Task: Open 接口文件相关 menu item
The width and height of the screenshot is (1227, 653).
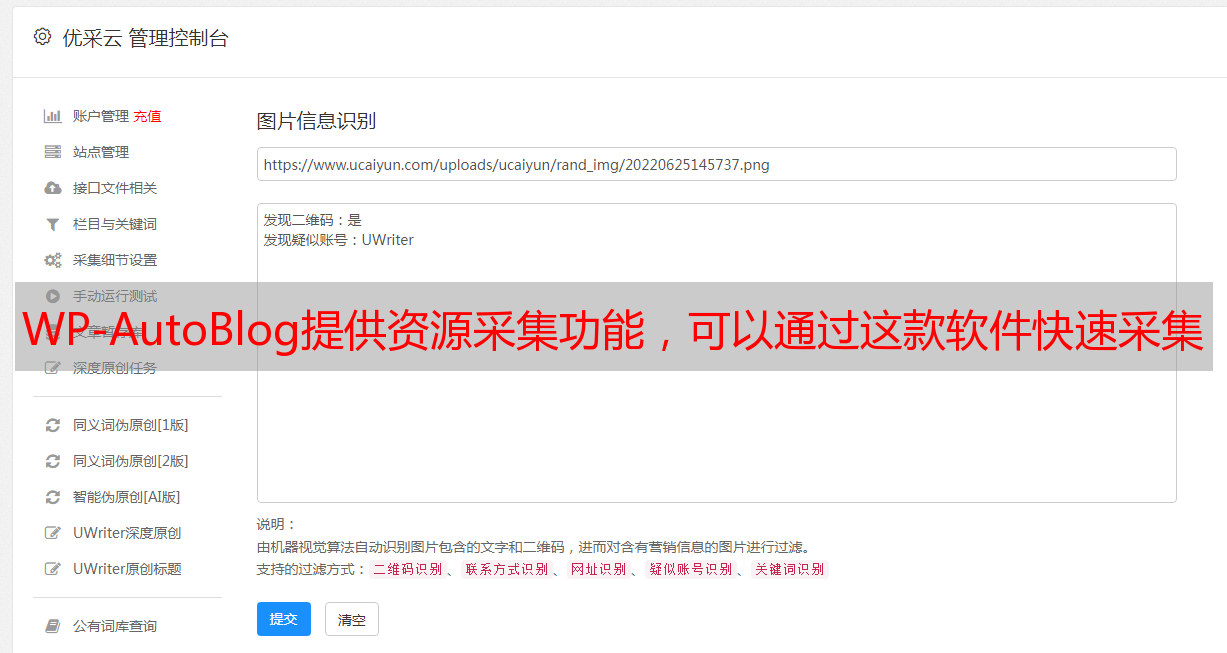Action: pyautogui.click(x=115, y=188)
